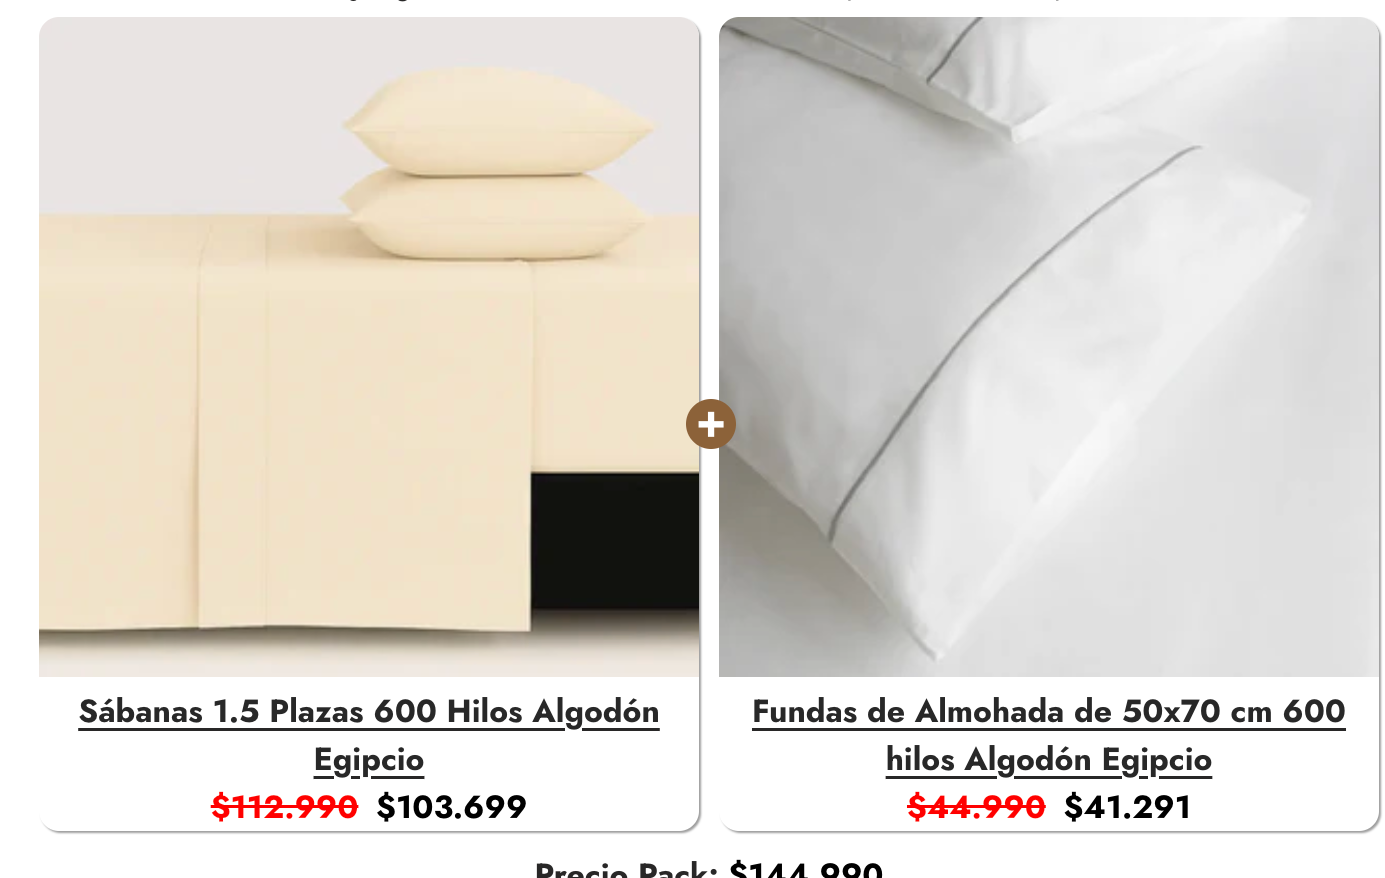Viewport: 1385px width, 878px height.
Task: Click the brown plus icon between products
Action: click(x=711, y=424)
